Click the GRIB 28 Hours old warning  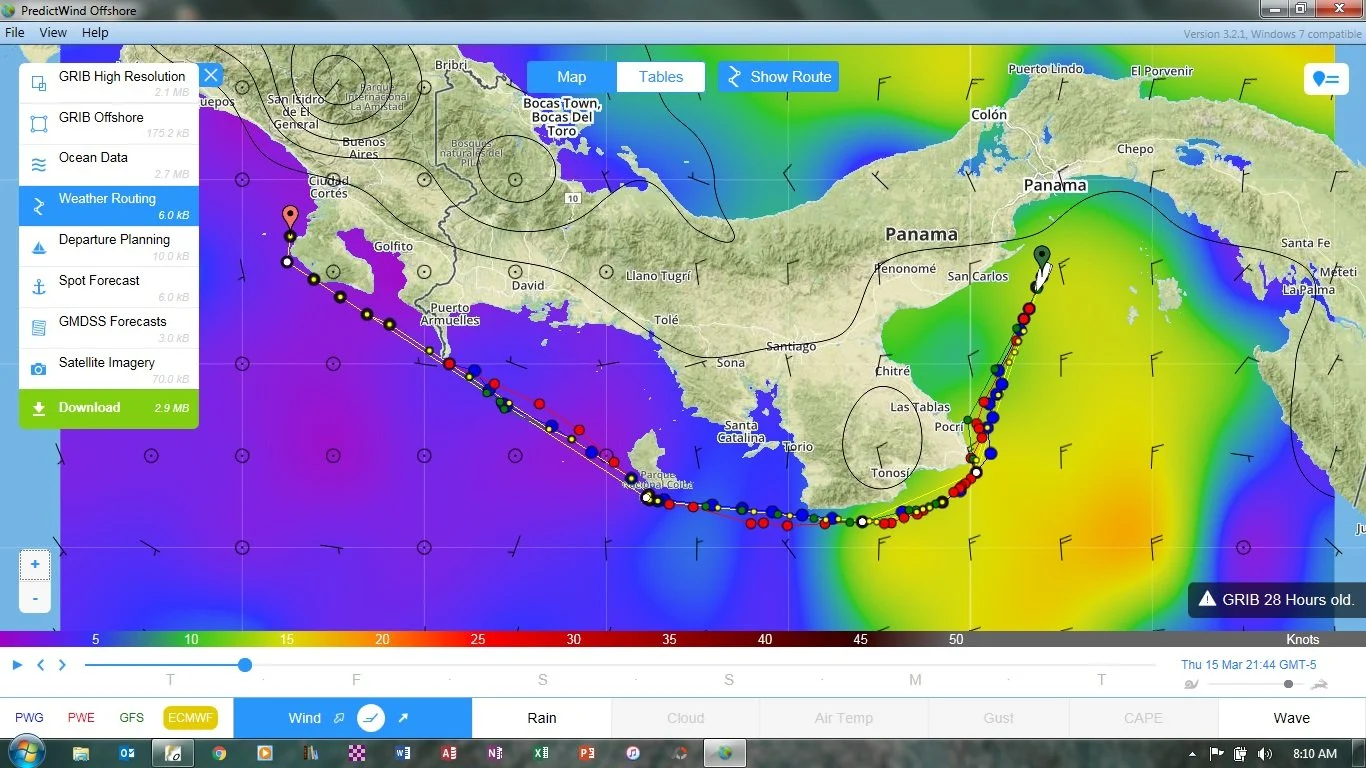[x=1276, y=600]
